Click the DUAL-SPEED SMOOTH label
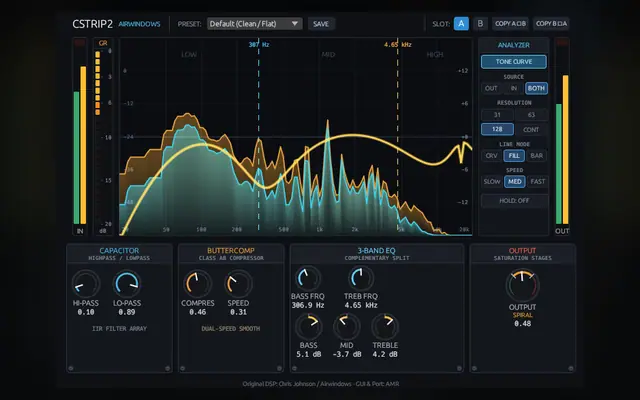640x400 pixels. (x=231, y=329)
